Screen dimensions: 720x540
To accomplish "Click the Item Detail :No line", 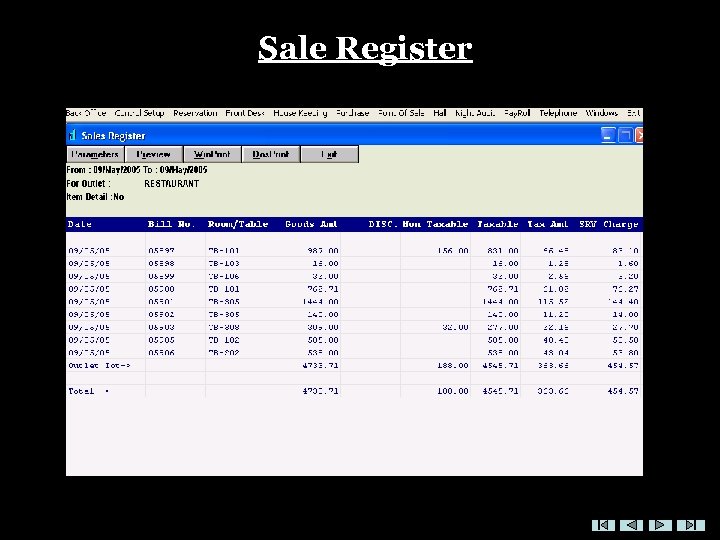I will tap(96, 197).
